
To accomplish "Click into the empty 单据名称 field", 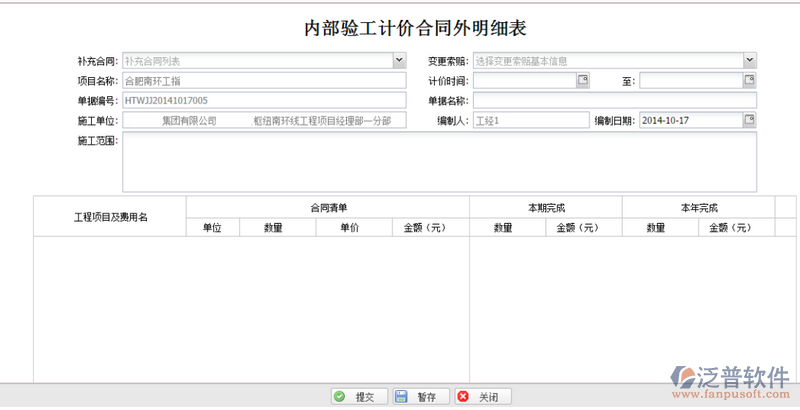I will 614,100.
